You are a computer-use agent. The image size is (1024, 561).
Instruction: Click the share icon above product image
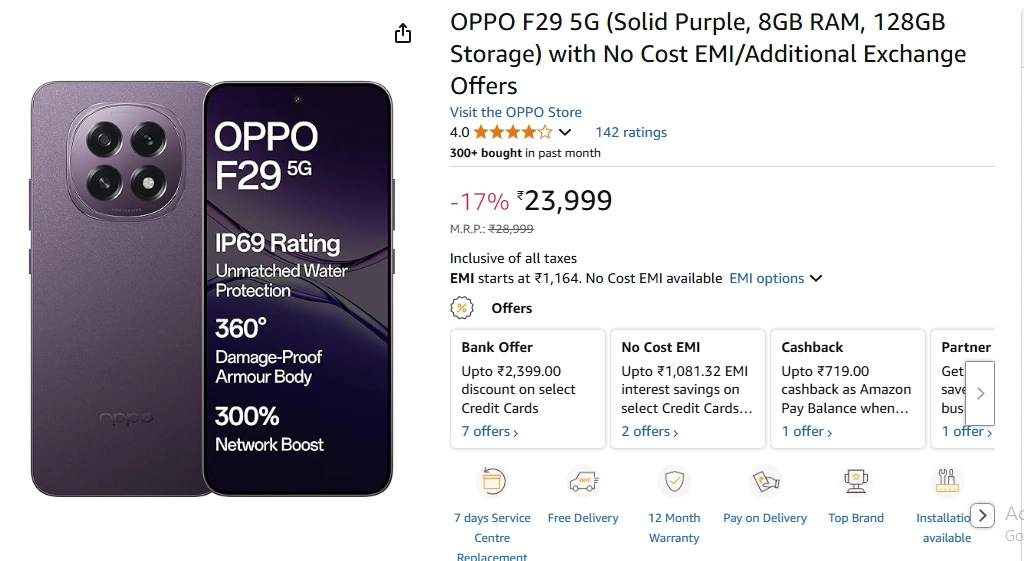click(x=403, y=34)
